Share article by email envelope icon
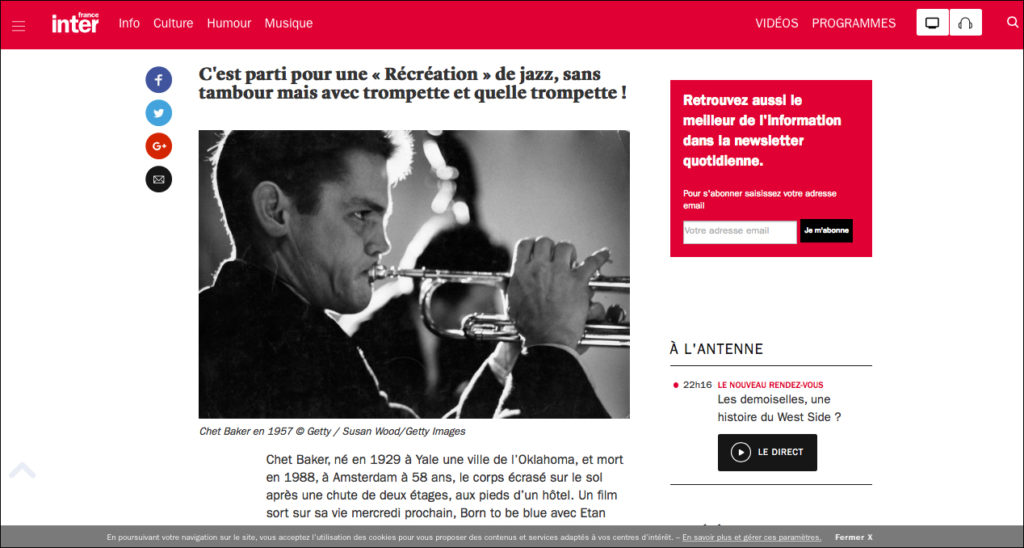The height and width of the screenshot is (548, 1024). (159, 179)
